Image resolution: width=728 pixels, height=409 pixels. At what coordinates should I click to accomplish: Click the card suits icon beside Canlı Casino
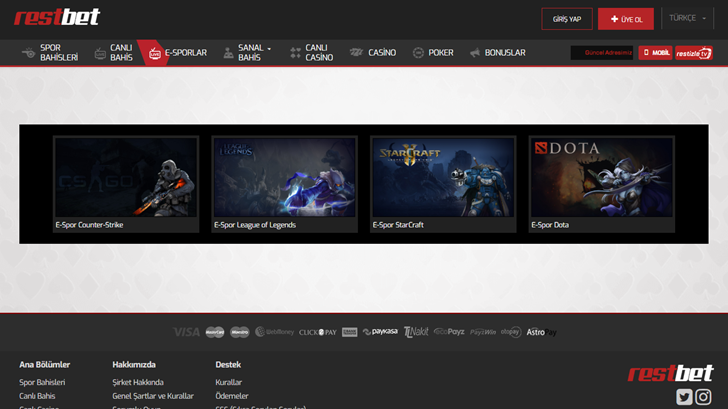click(x=295, y=53)
